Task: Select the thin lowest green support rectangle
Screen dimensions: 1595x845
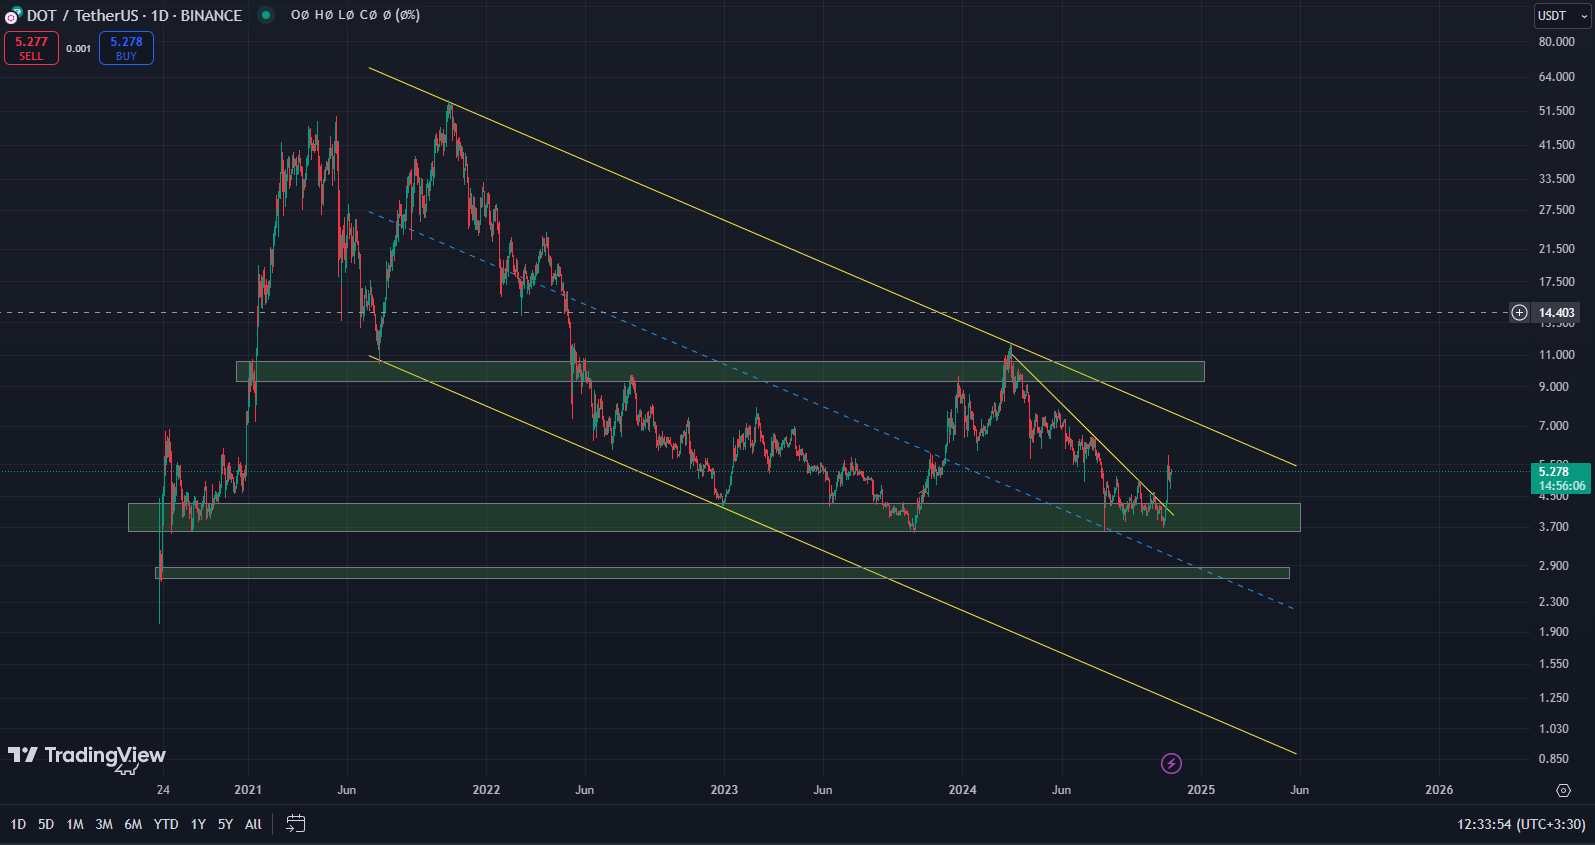Action: 722,573
